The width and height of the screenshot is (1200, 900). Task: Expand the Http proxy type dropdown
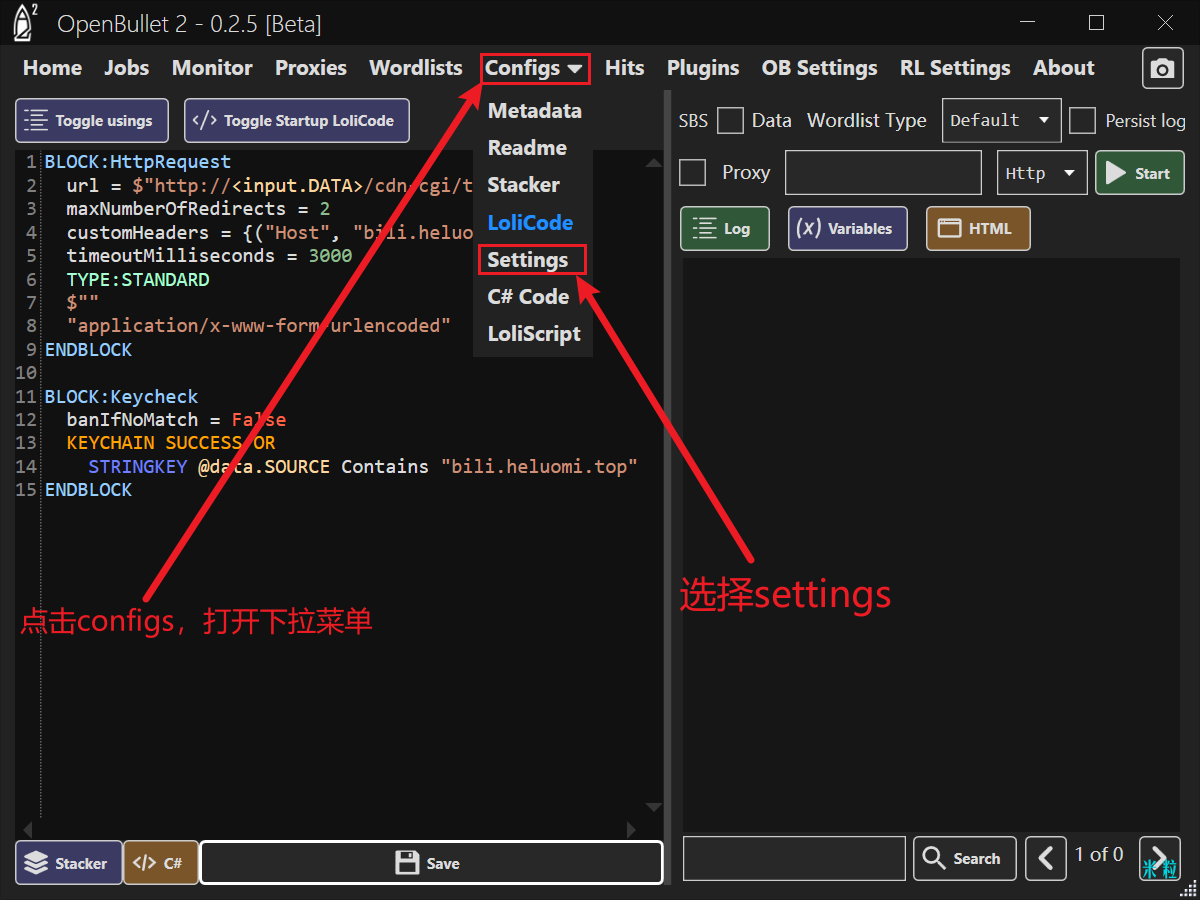(1042, 173)
